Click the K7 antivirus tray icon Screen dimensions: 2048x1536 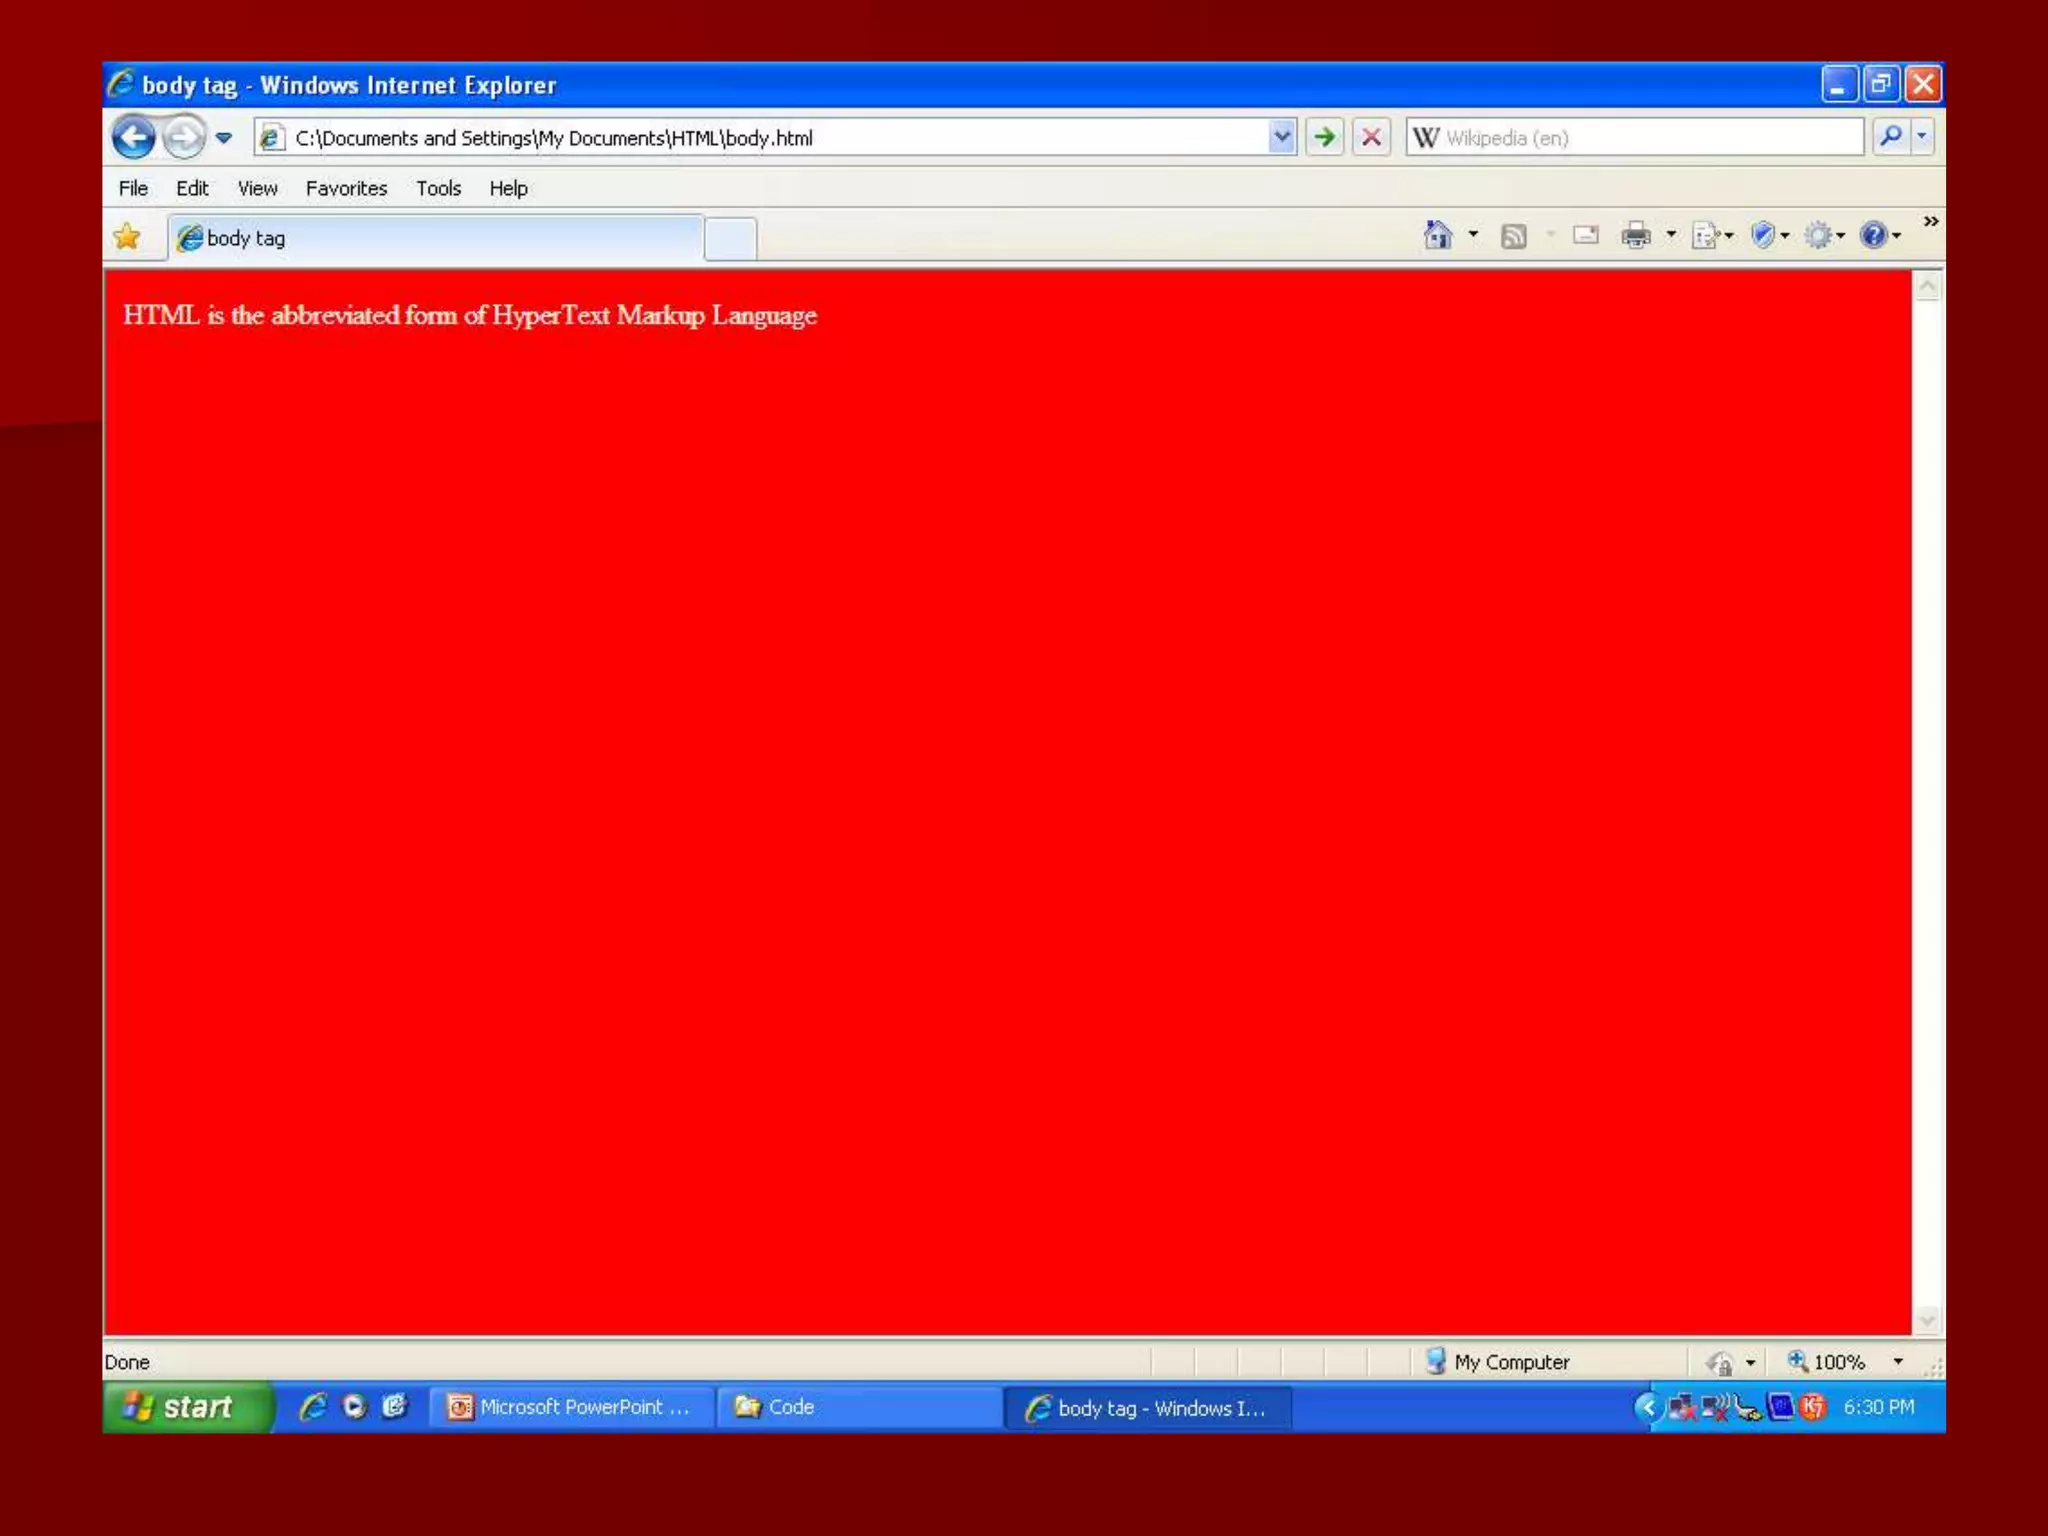point(1813,1408)
